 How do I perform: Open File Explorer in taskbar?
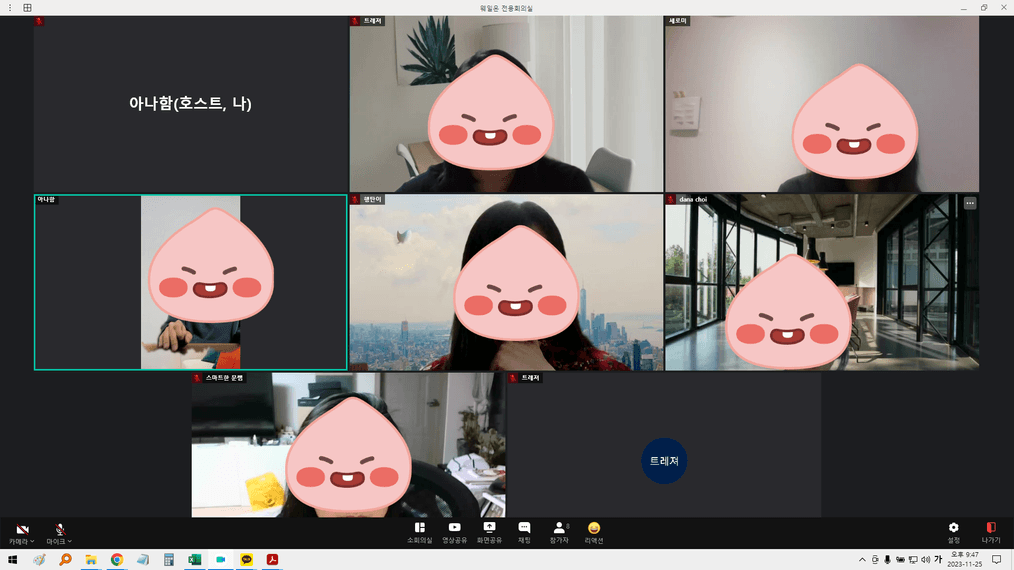click(91, 560)
